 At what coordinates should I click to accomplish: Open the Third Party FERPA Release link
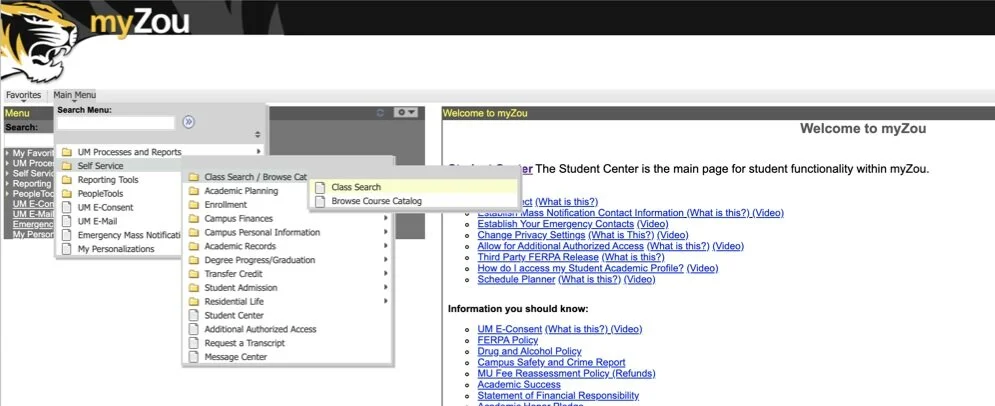coord(537,257)
